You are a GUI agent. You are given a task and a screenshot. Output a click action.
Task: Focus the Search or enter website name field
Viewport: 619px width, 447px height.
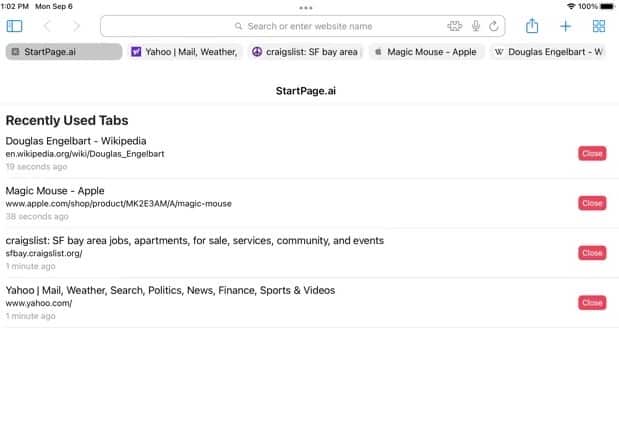(302, 26)
